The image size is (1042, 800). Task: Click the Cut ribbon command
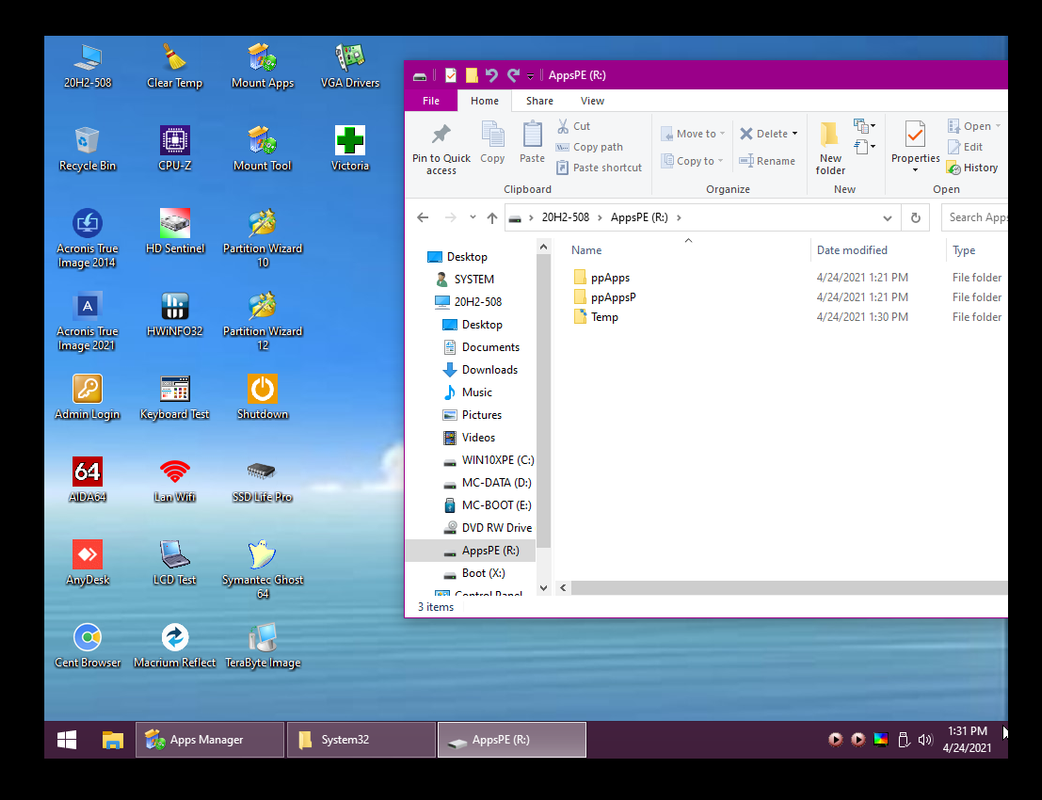(573, 126)
